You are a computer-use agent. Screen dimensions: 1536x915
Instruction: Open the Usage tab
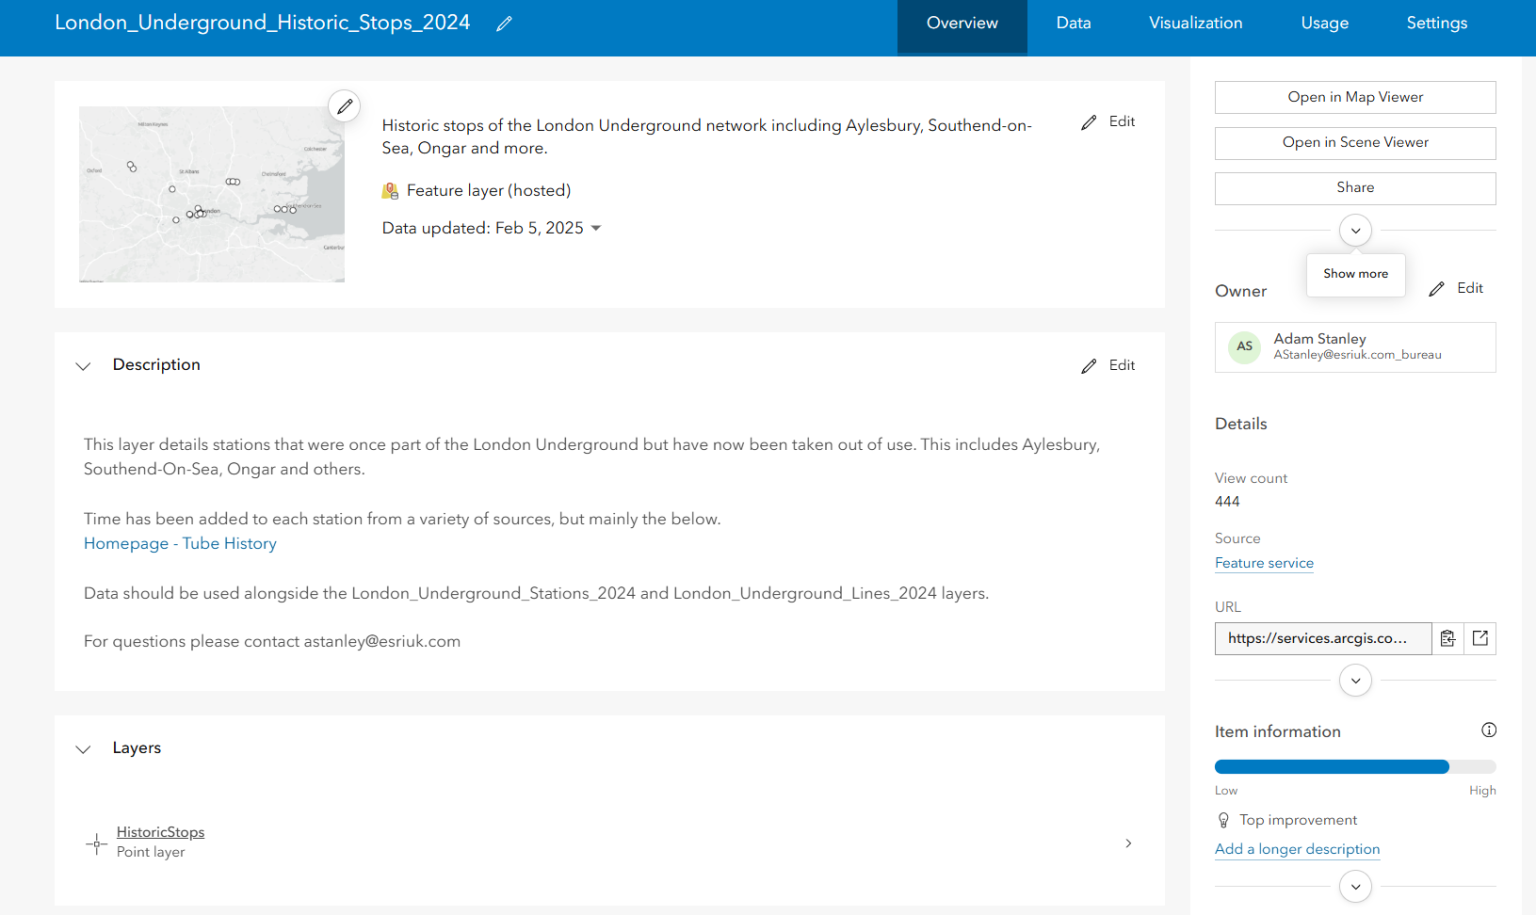click(1324, 24)
